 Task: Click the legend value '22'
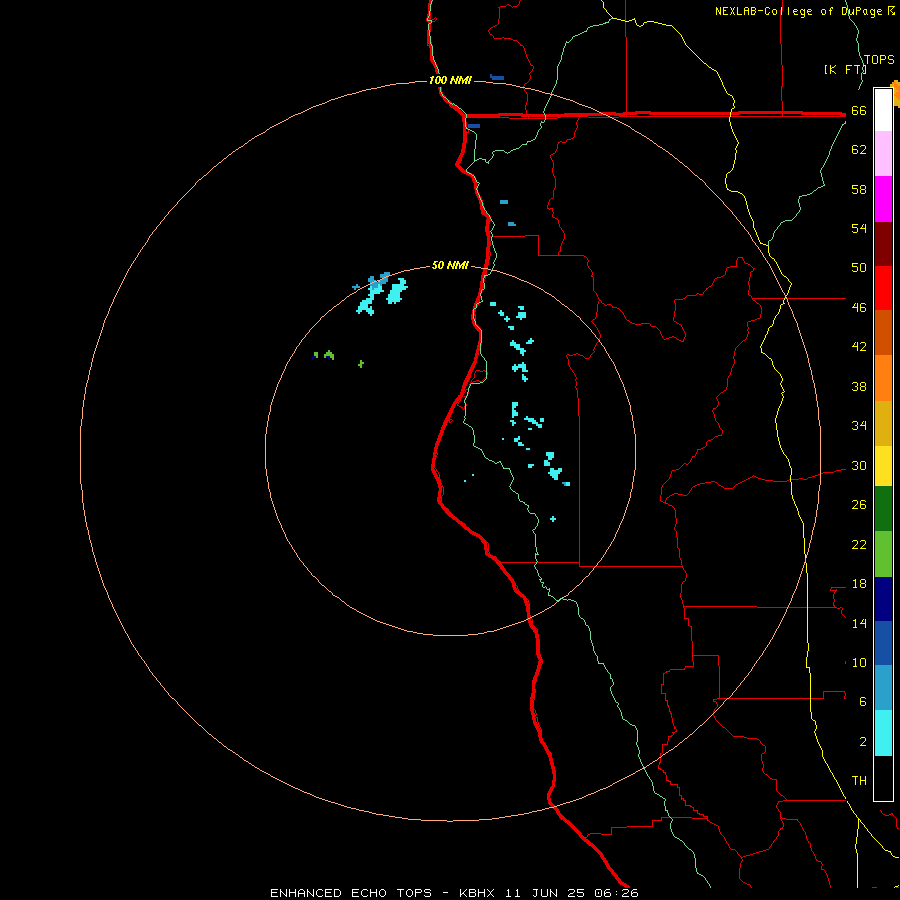859,544
